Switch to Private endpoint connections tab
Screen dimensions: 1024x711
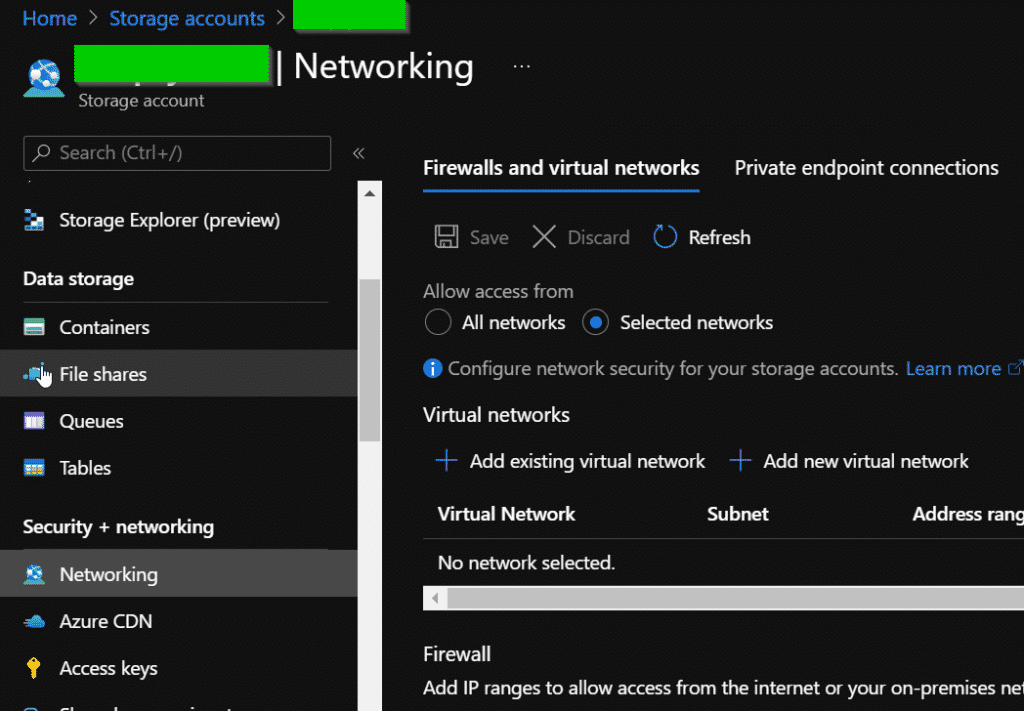tap(866, 168)
